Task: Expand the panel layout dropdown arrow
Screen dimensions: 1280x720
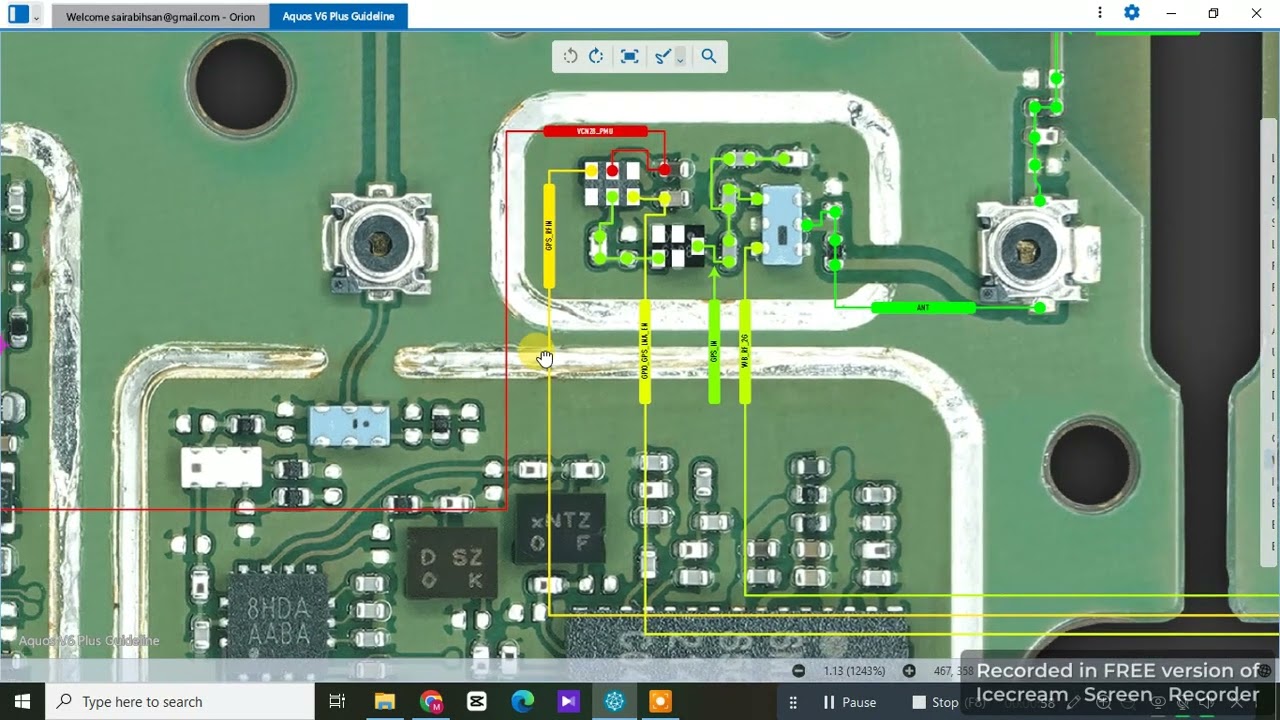Action: (x=37, y=16)
